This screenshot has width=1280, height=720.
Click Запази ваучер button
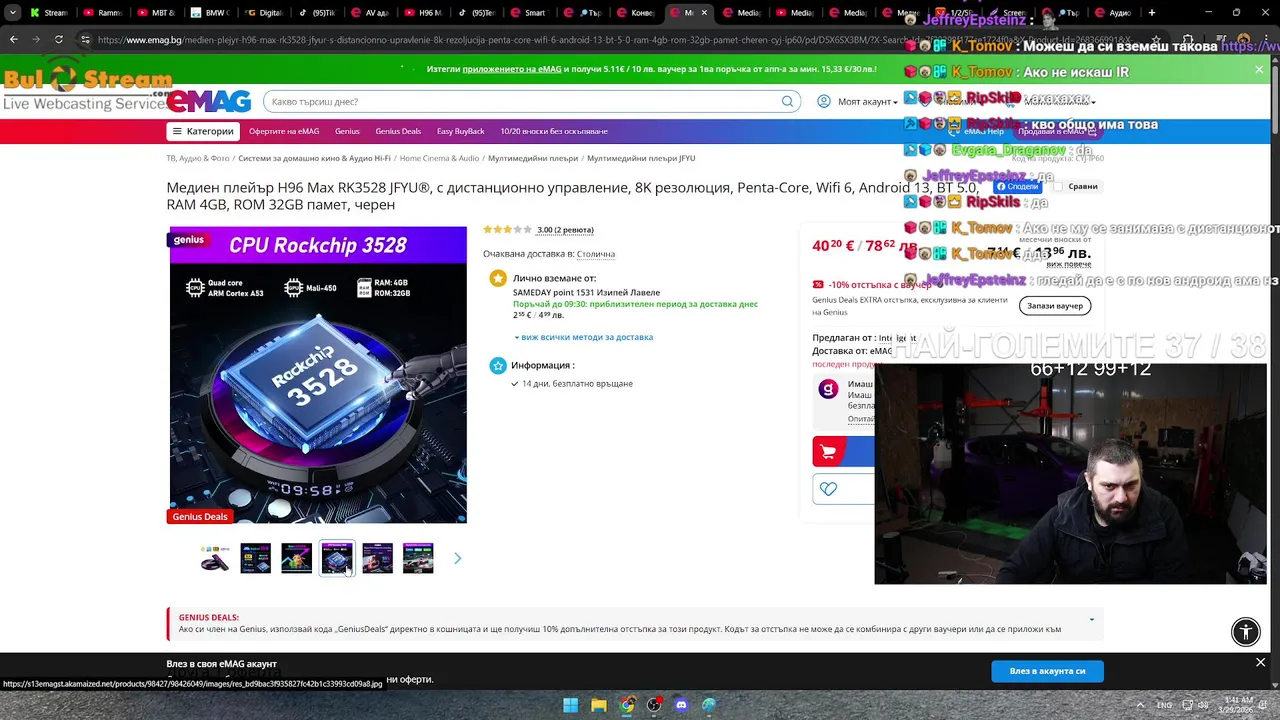click(x=1055, y=306)
